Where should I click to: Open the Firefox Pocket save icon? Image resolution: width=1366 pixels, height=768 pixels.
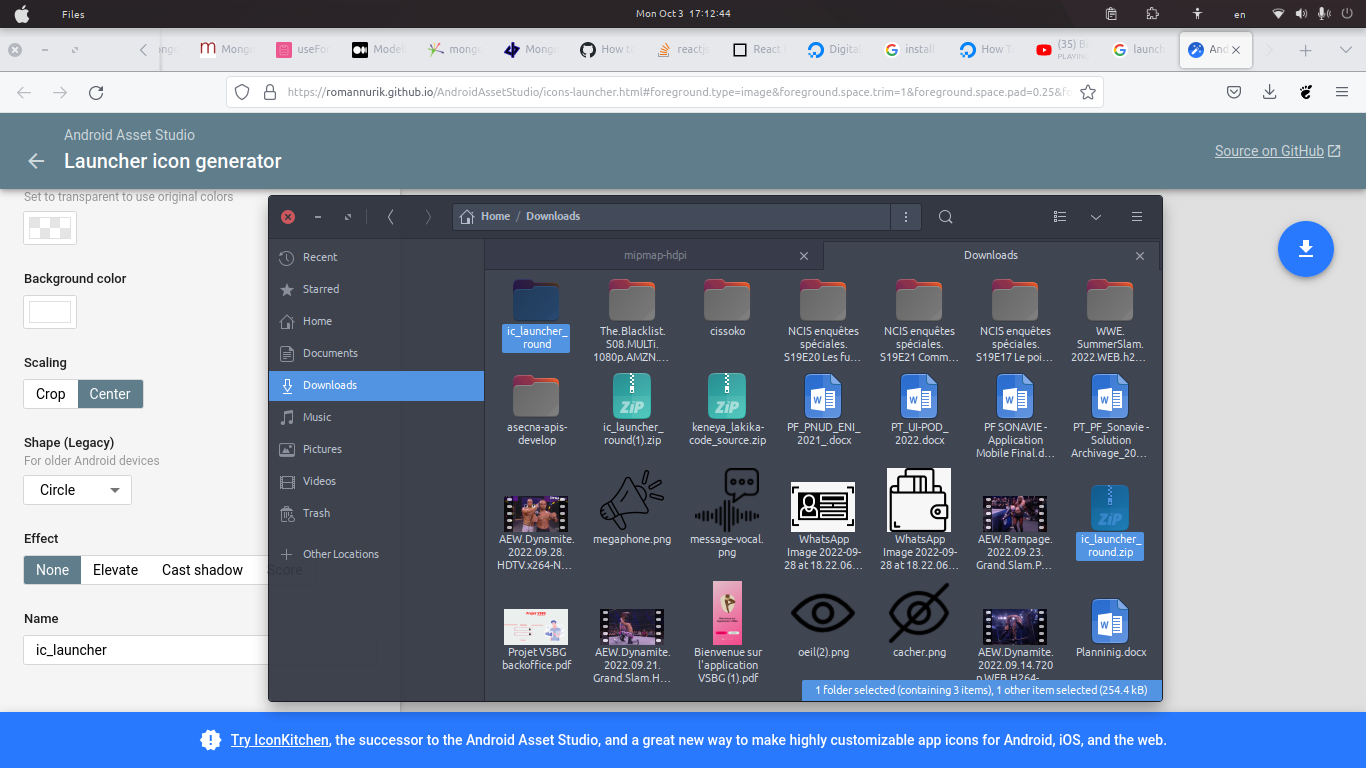click(1234, 92)
